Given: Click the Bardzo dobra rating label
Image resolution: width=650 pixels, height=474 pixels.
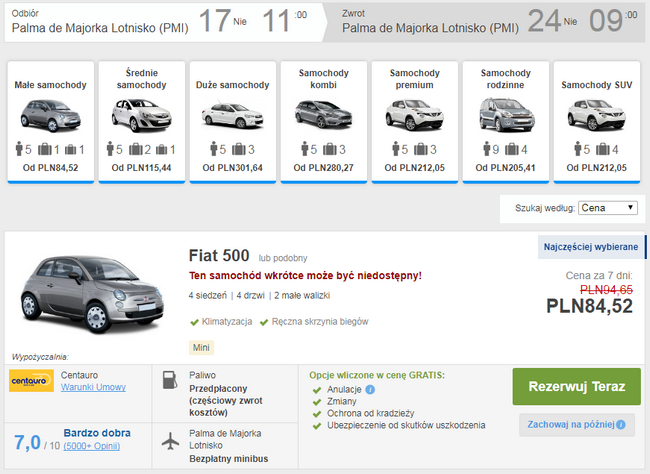Looking at the screenshot, I should pyautogui.click(x=97, y=433).
